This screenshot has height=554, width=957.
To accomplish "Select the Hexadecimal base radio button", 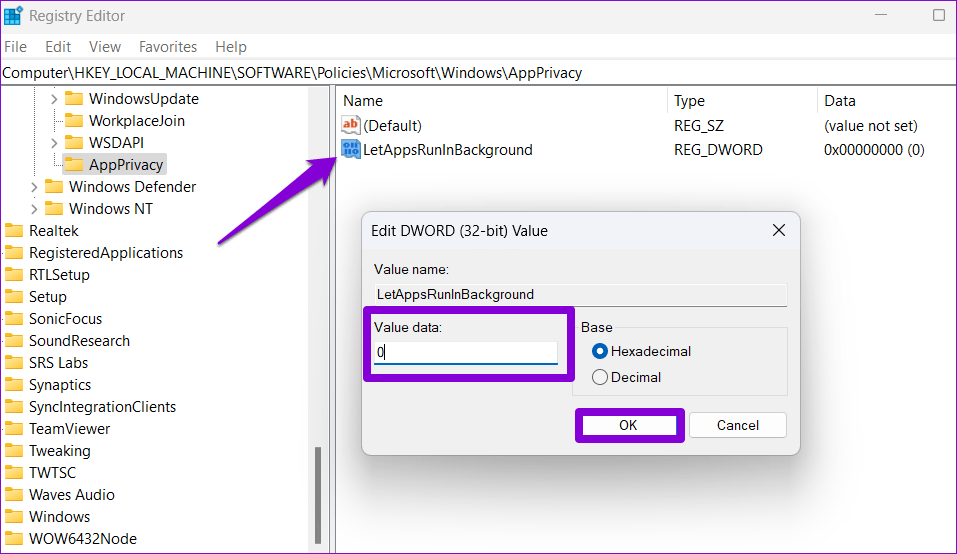I will [599, 351].
